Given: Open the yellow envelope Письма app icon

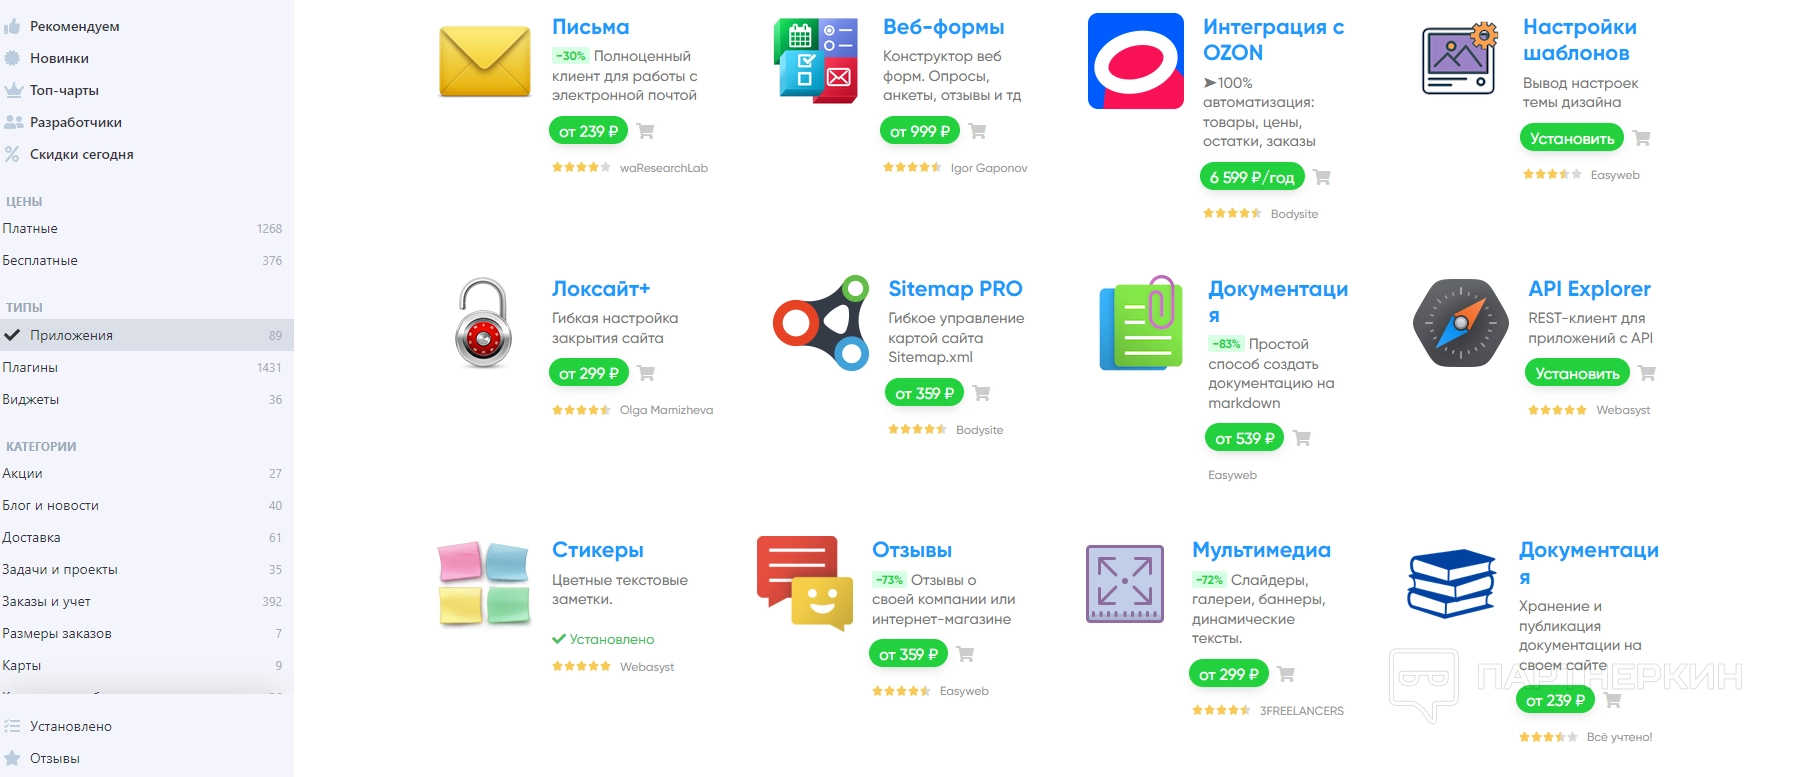Looking at the screenshot, I should (485, 62).
